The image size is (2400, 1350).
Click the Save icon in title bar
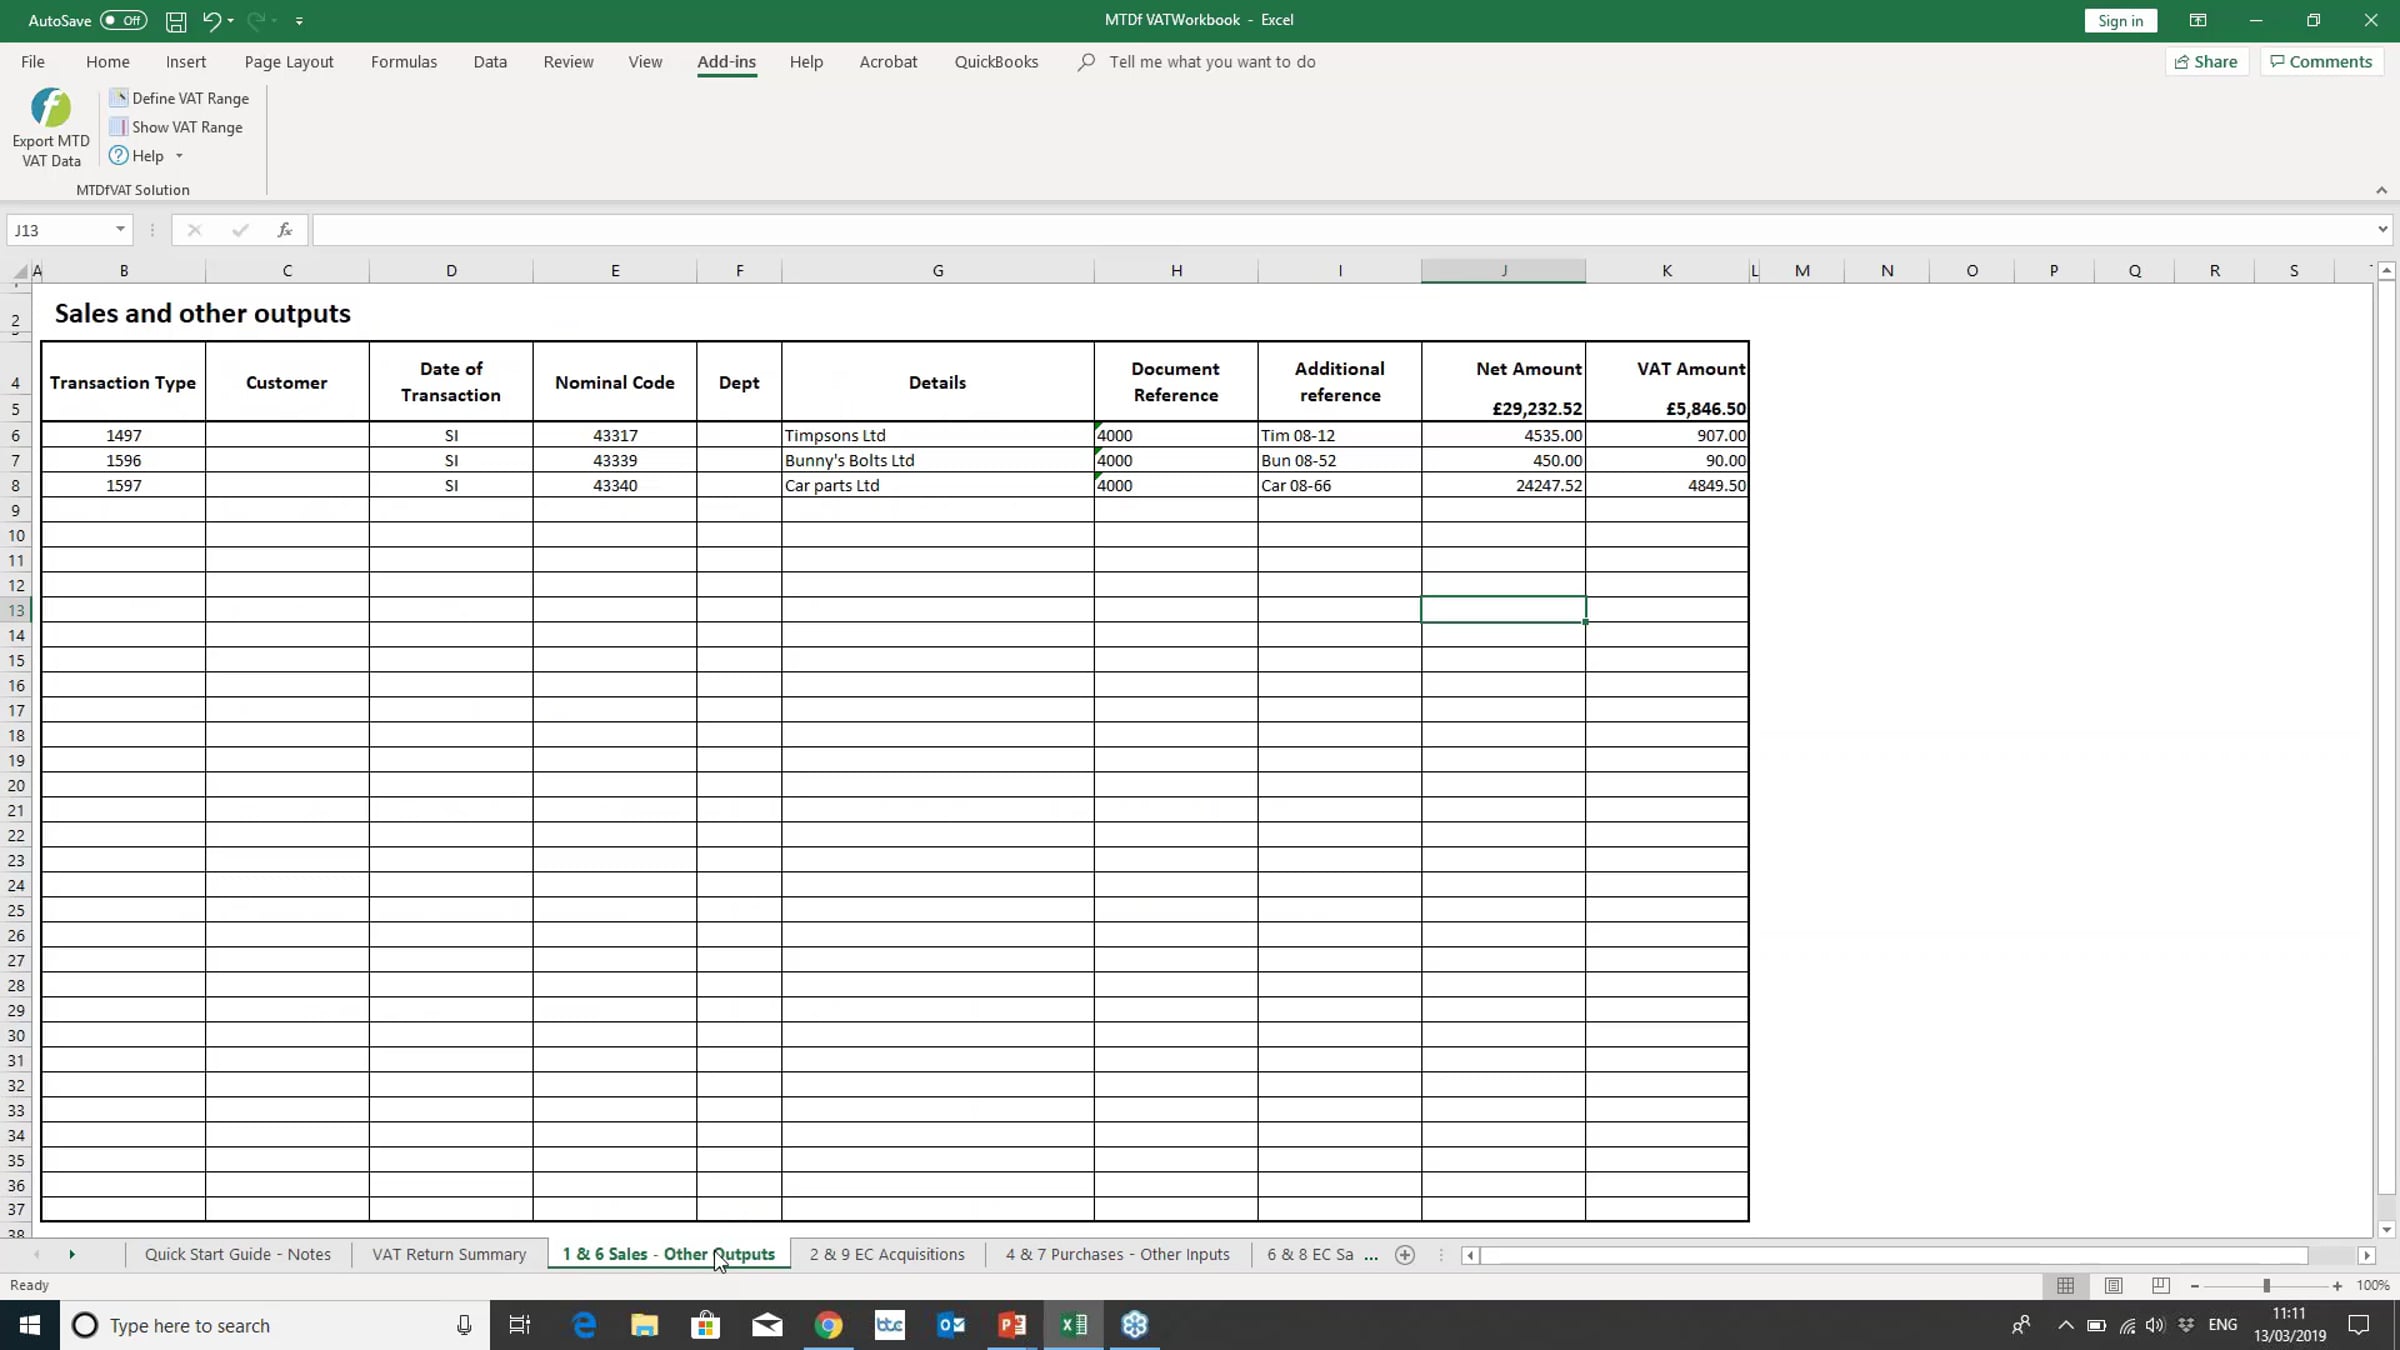tap(176, 21)
